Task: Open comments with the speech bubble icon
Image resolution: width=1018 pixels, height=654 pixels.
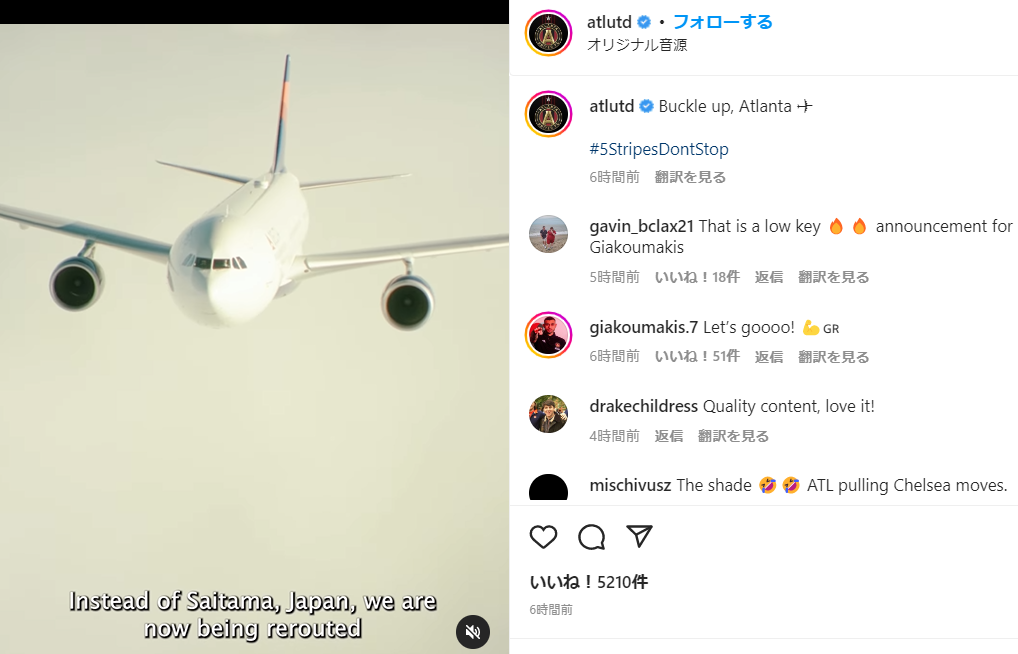Action: [x=591, y=537]
